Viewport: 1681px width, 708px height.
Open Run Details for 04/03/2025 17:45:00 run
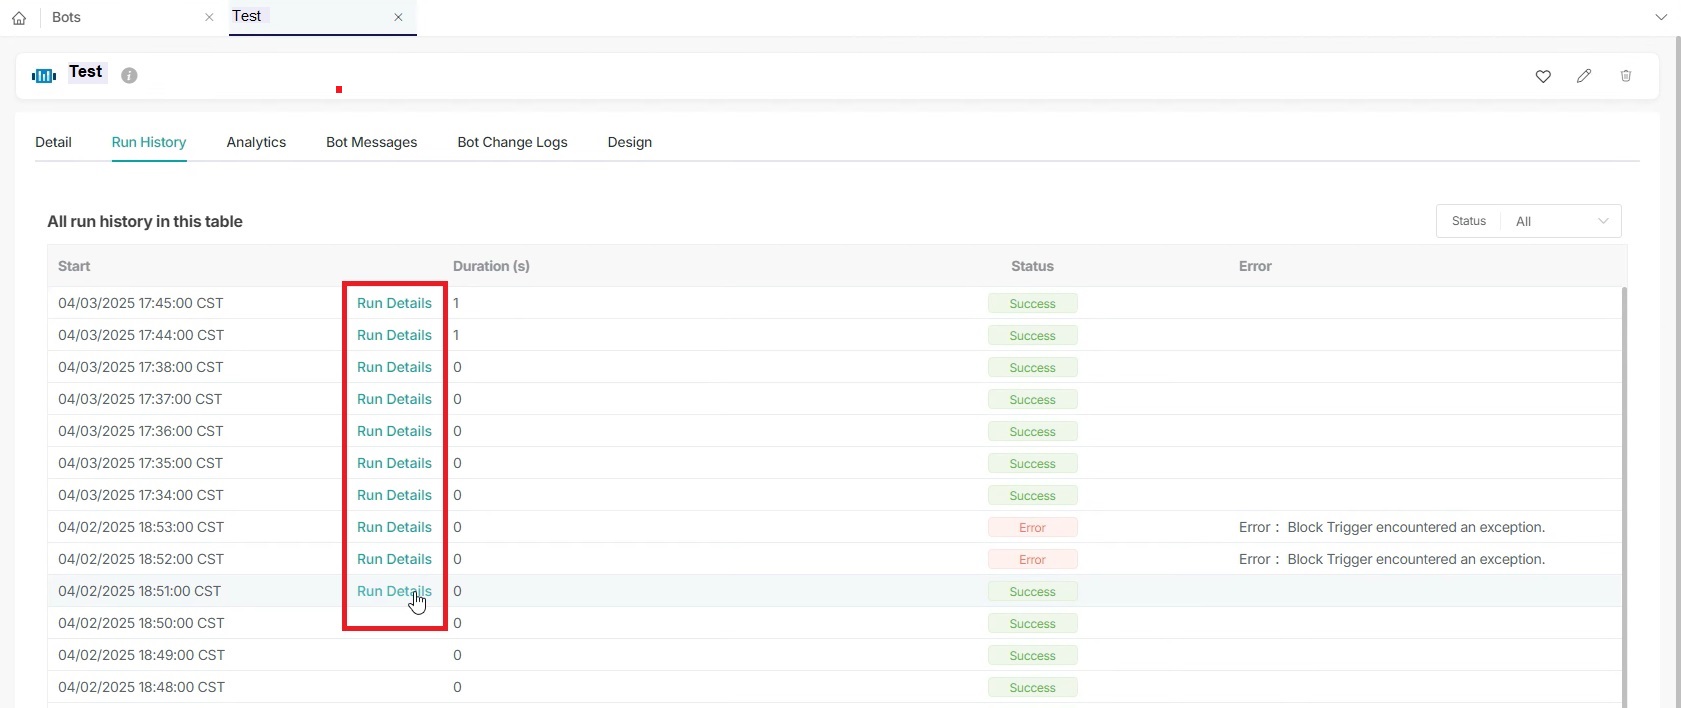394,303
